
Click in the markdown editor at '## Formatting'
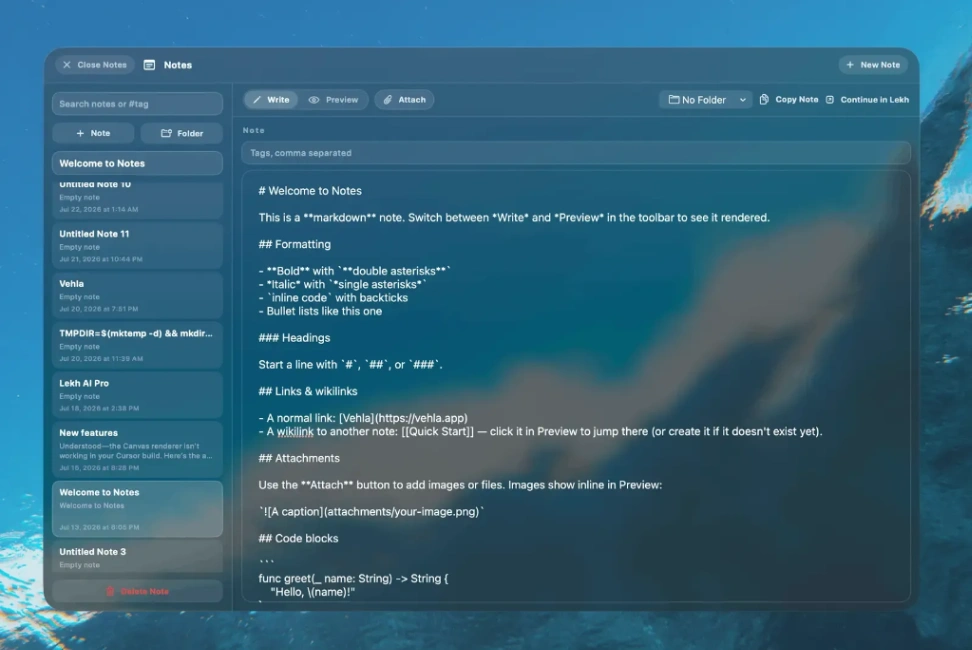point(294,244)
